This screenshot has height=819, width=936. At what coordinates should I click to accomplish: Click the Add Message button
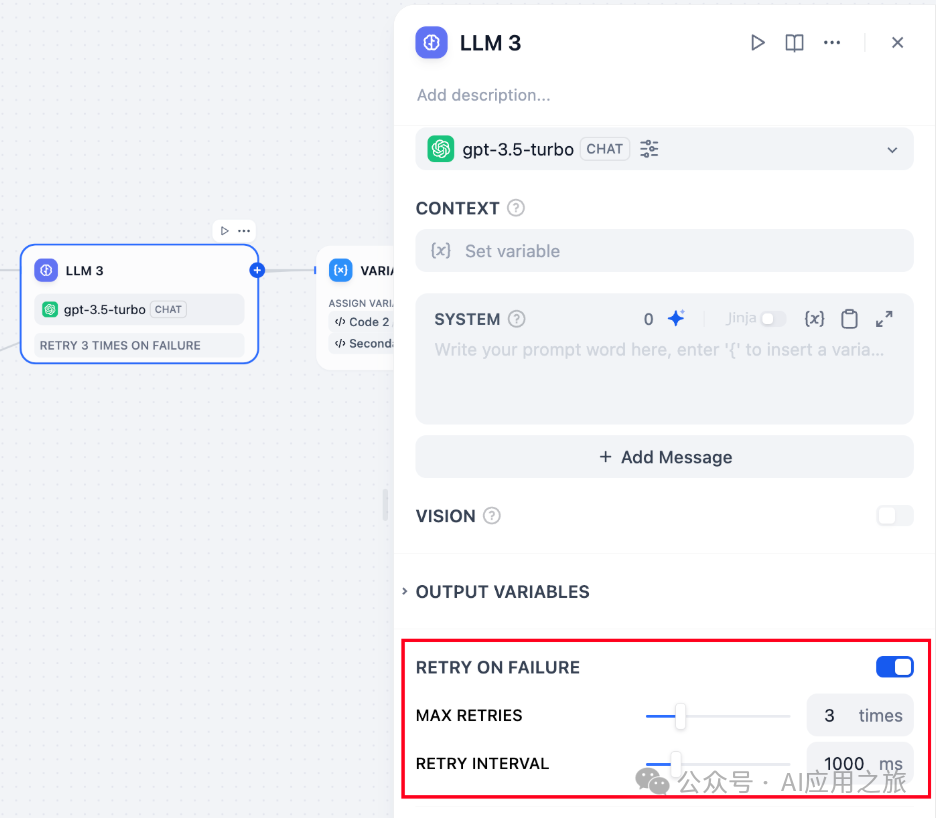664,457
